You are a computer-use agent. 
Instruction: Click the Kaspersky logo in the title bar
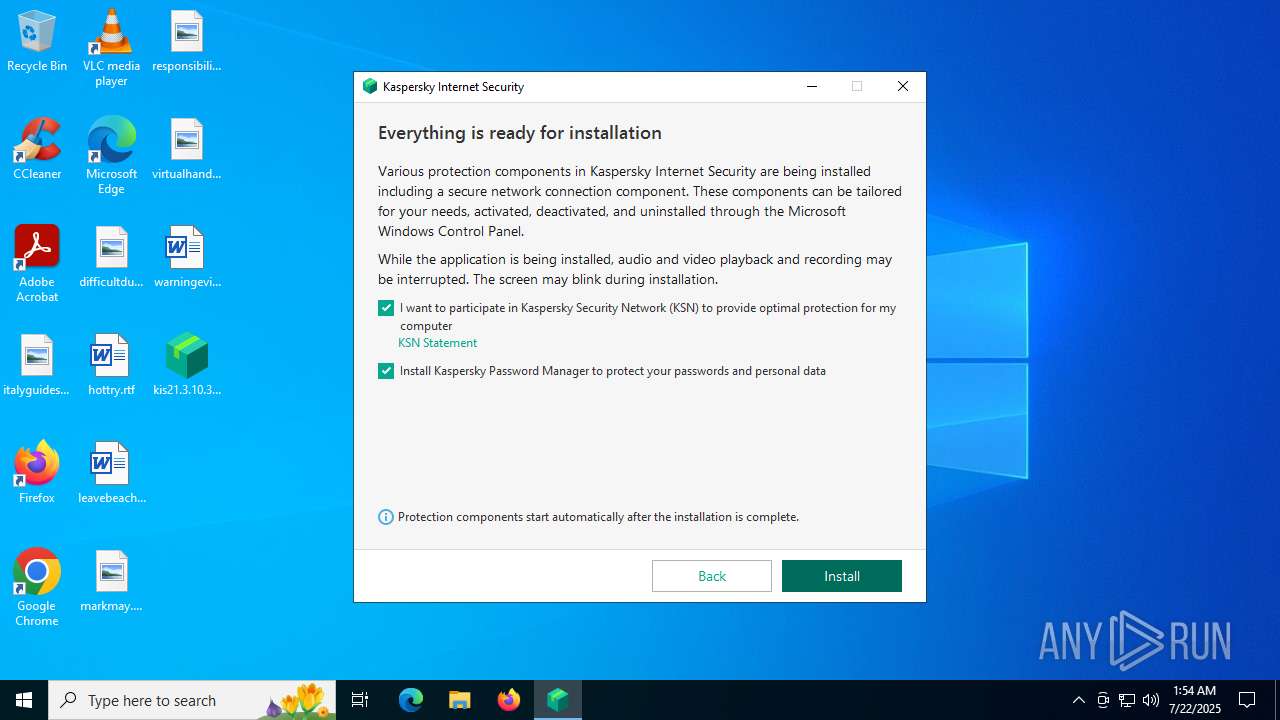370,87
